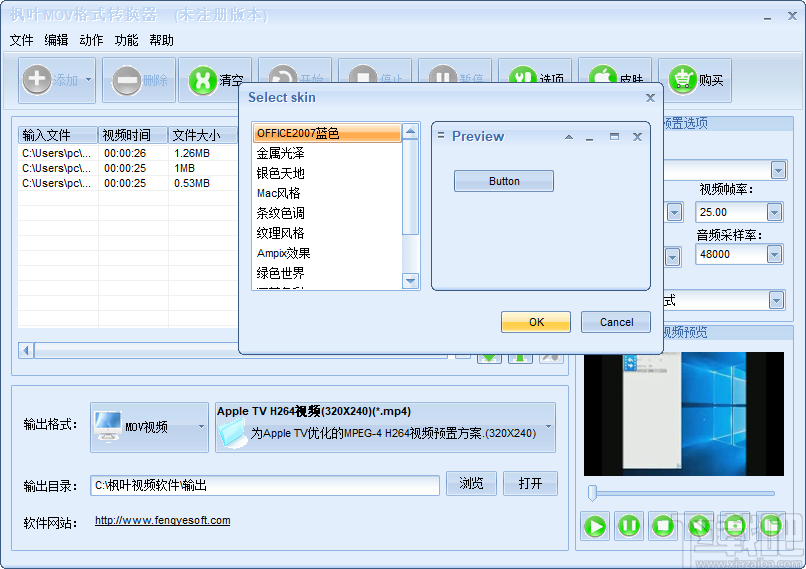Screen dimensions: 806x569
Task: Click the 视频时间 column header
Action: pyautogui.click(x=133, y=135)
